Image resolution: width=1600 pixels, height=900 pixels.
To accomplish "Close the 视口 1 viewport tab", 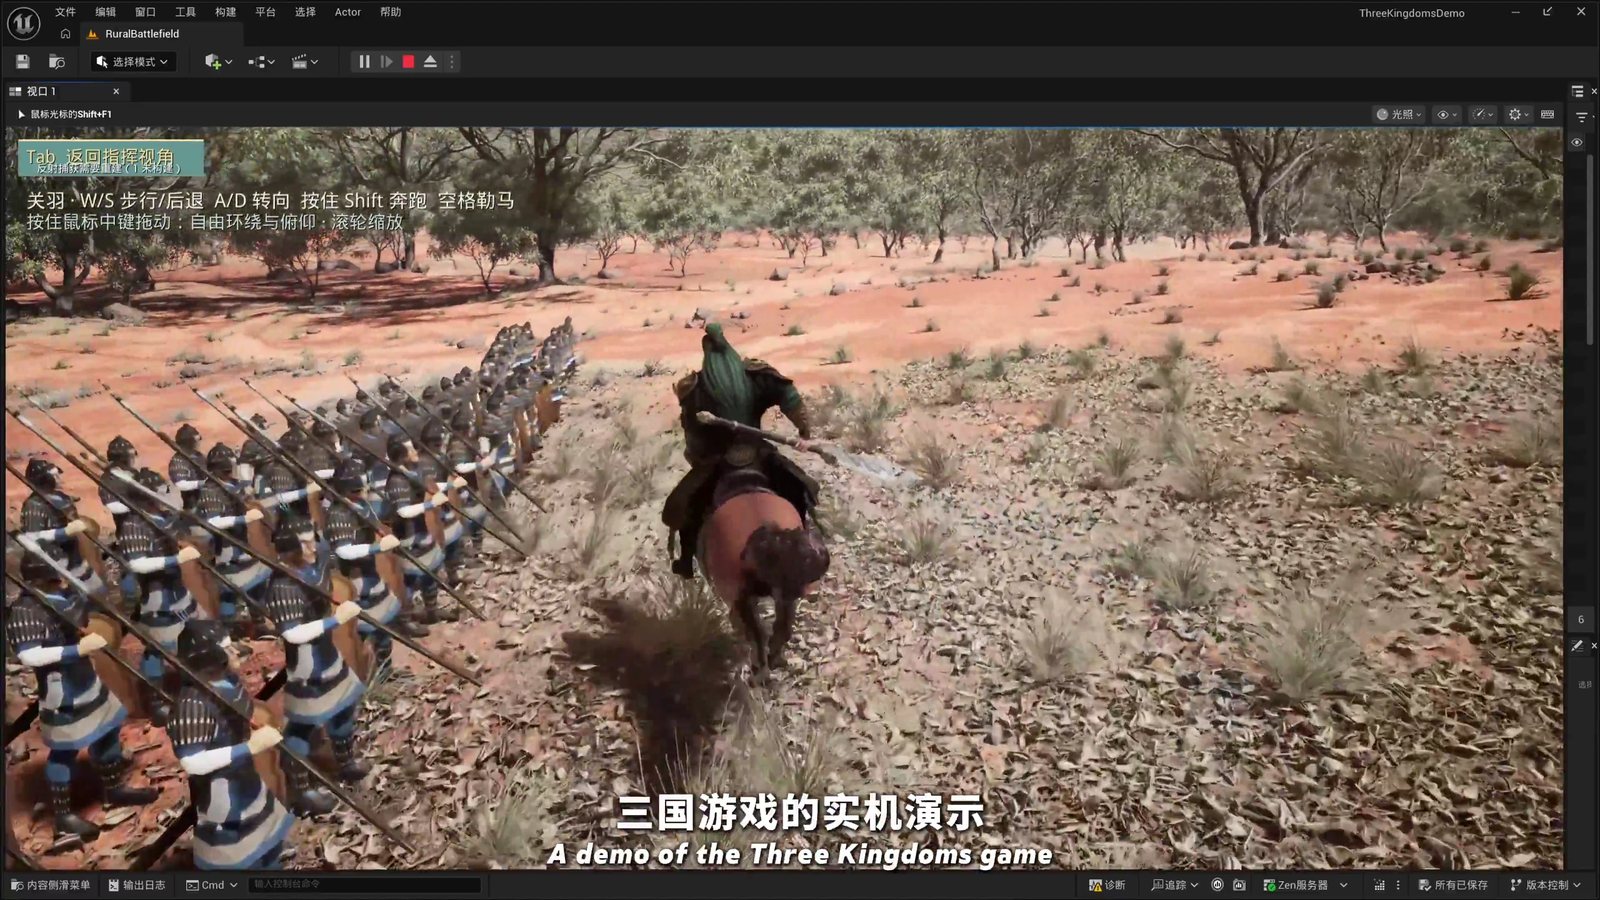I will pos(116,91).
